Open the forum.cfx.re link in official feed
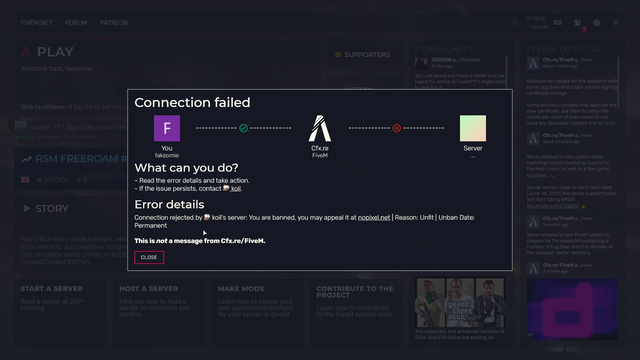 552,206
